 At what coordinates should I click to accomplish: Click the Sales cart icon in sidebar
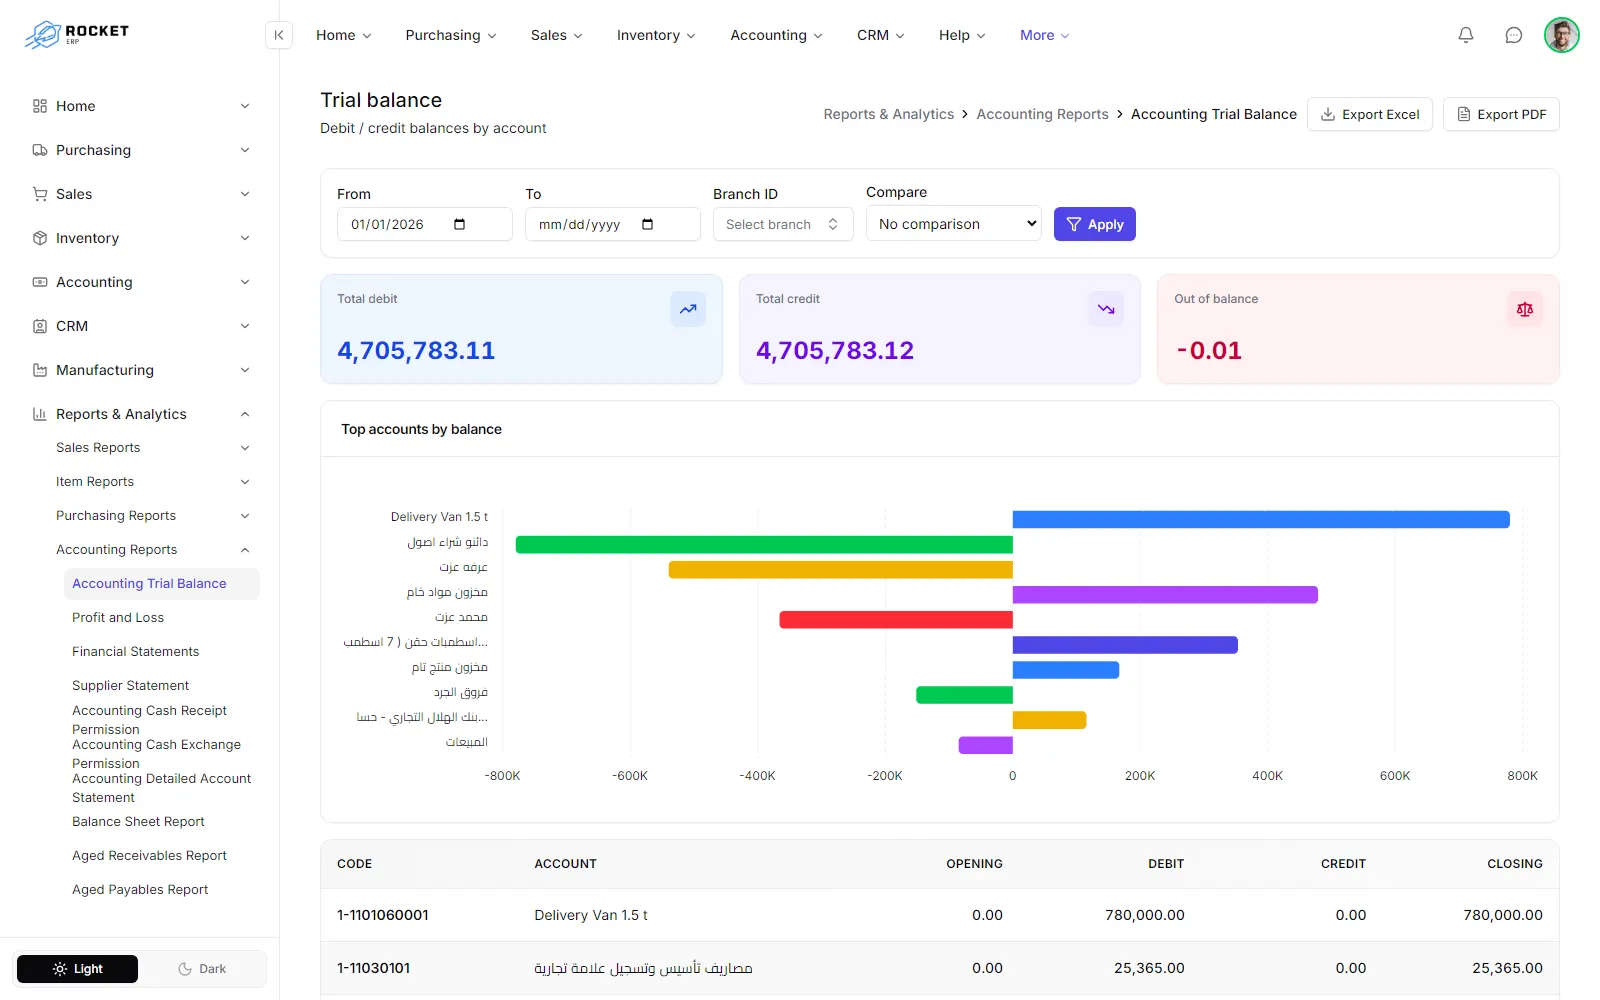[x=40, y=194]
